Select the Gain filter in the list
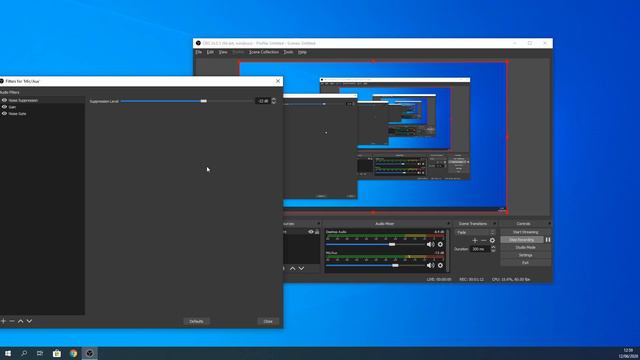640x360 pixels. pyautogui.click(x=42, y=107)
